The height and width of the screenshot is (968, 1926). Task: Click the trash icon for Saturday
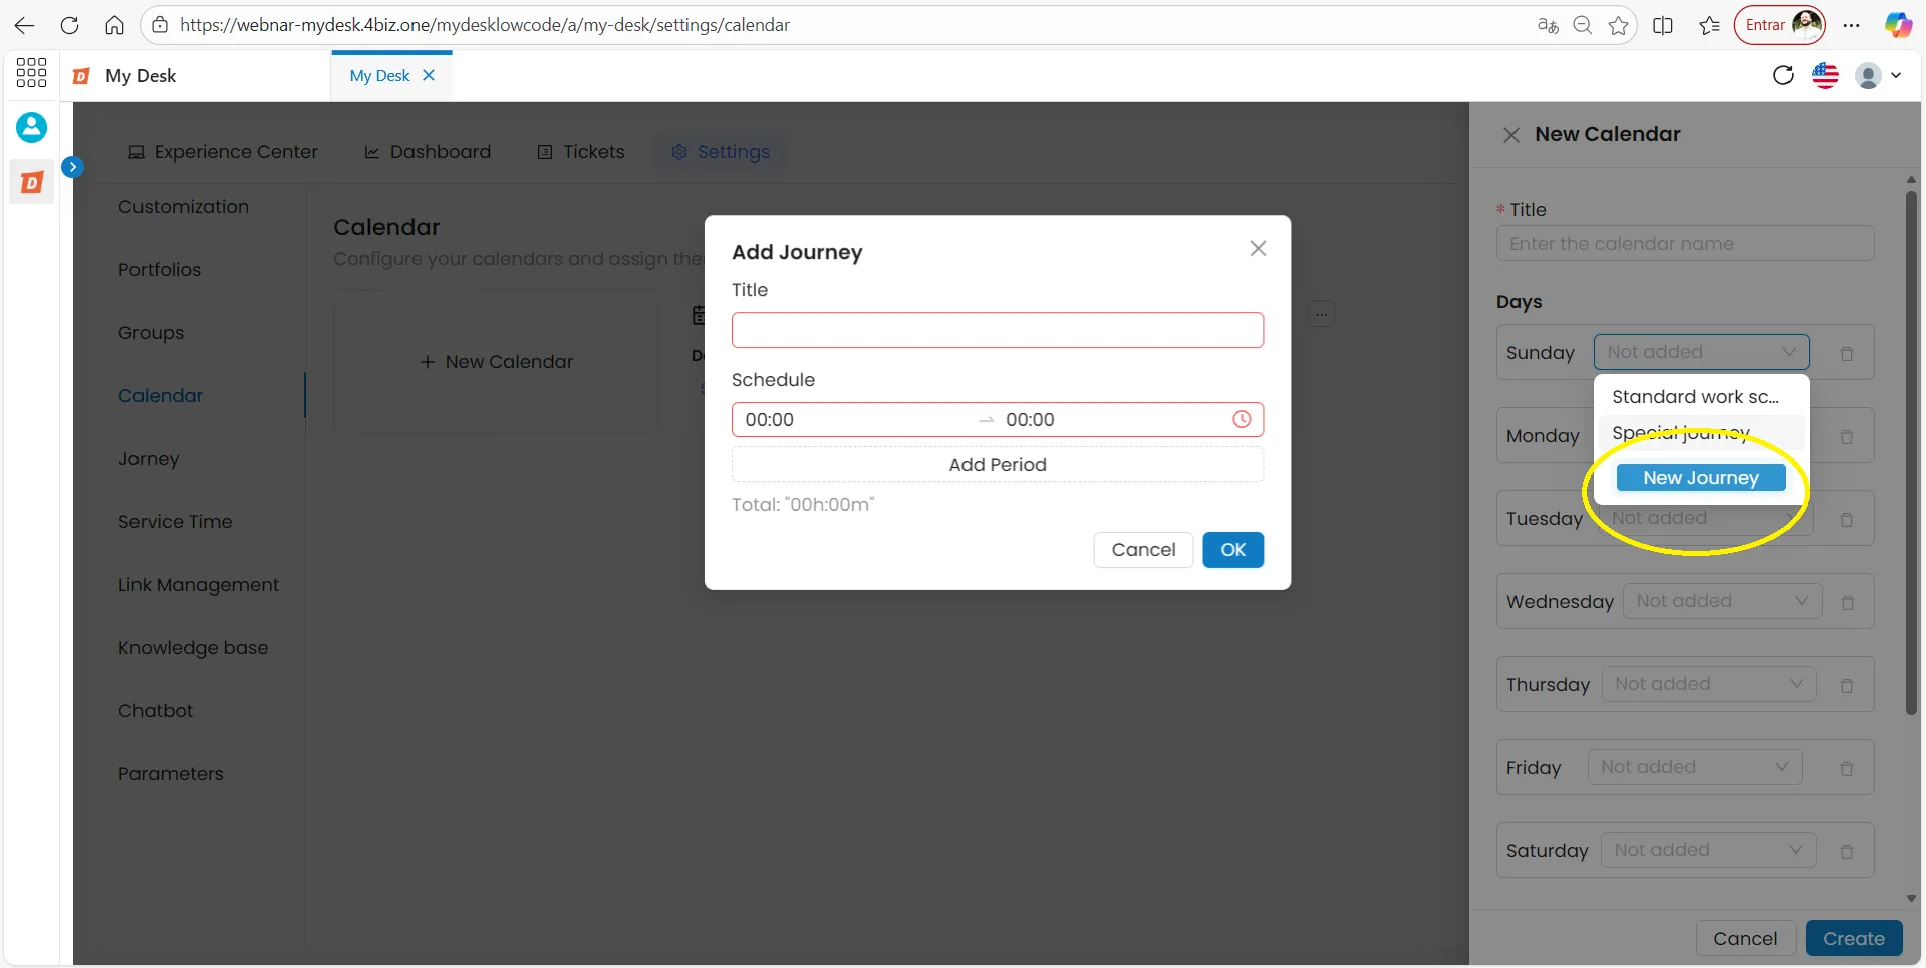tap(1847, 851)
